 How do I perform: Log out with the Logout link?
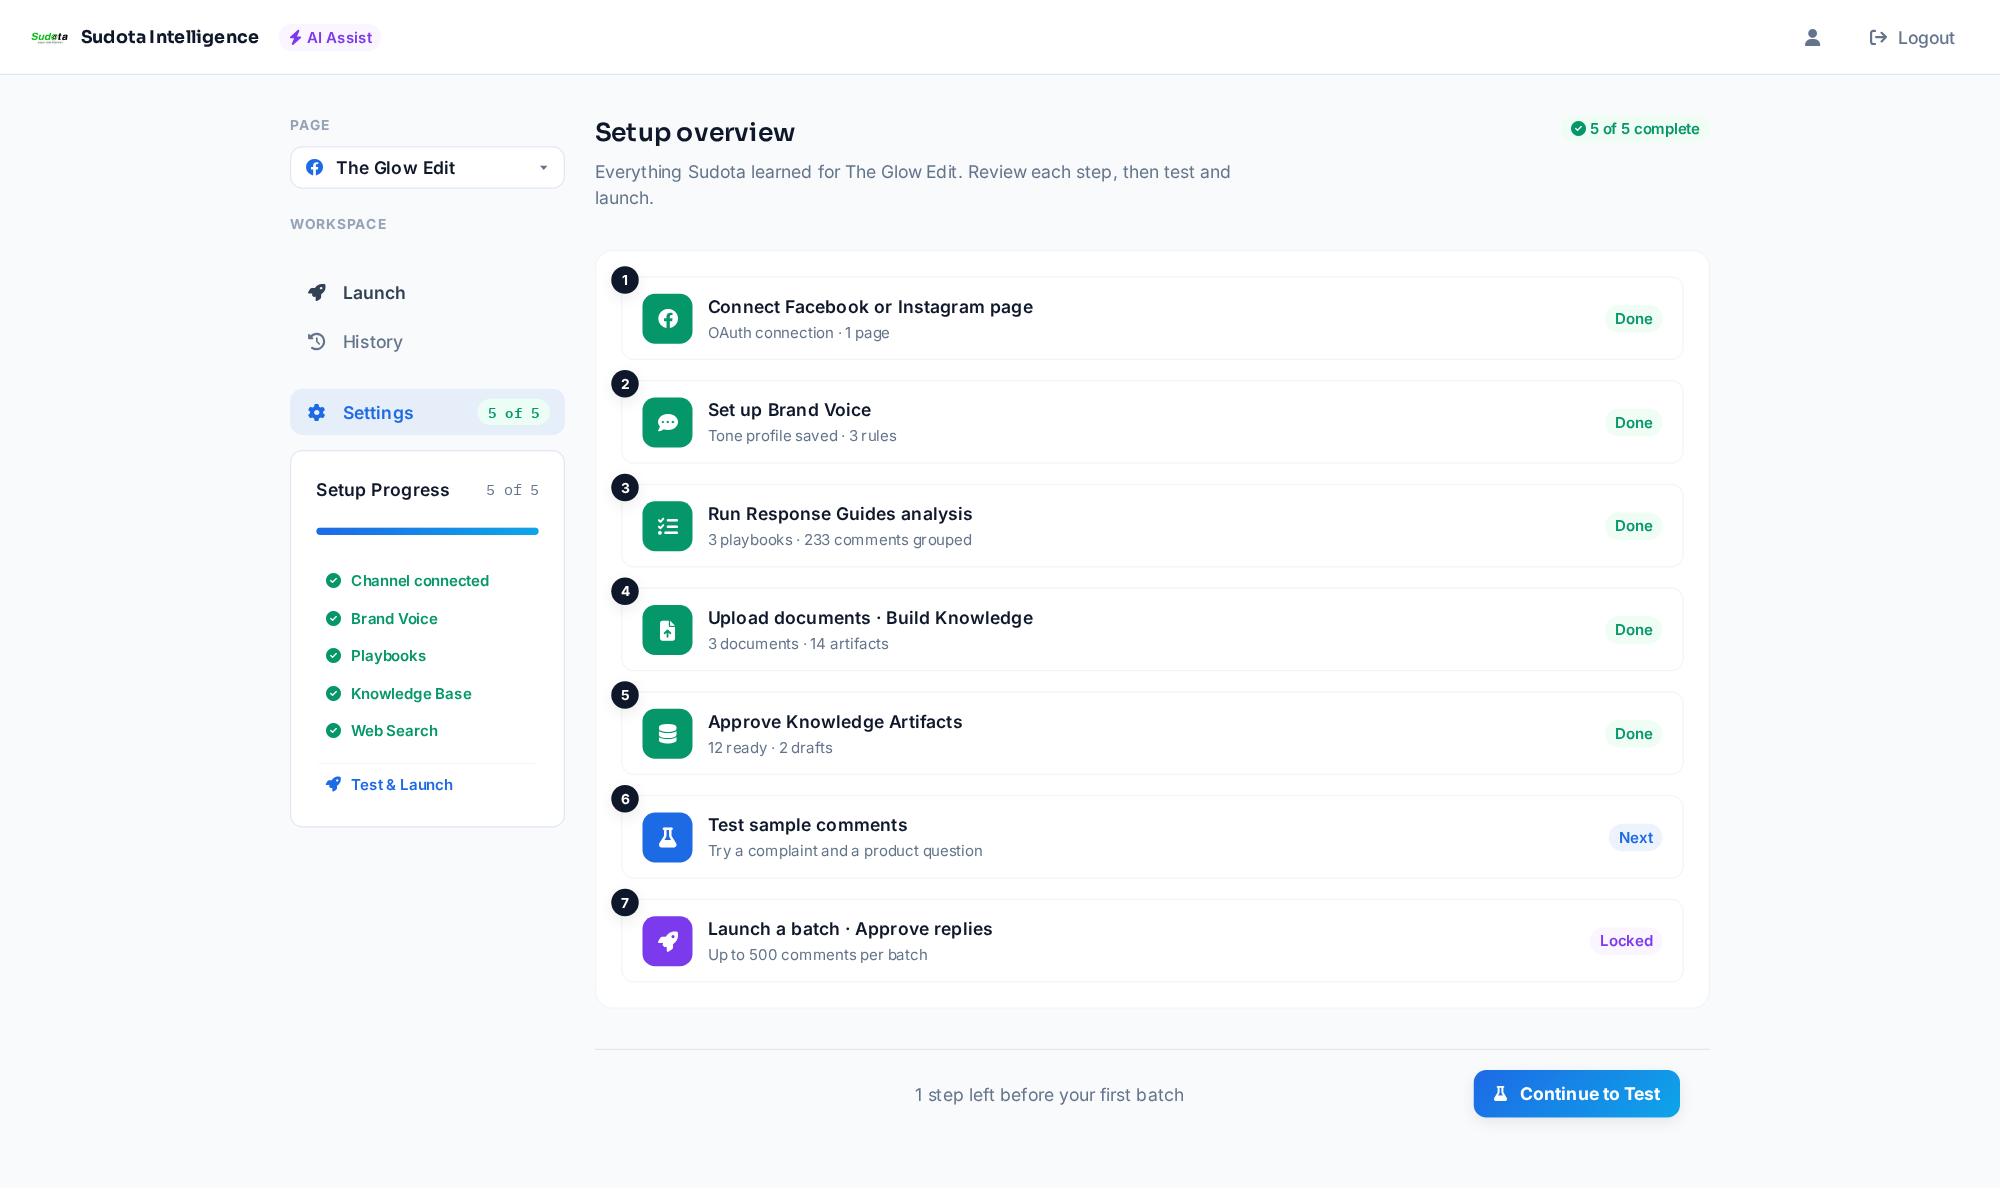point(1911,37)
